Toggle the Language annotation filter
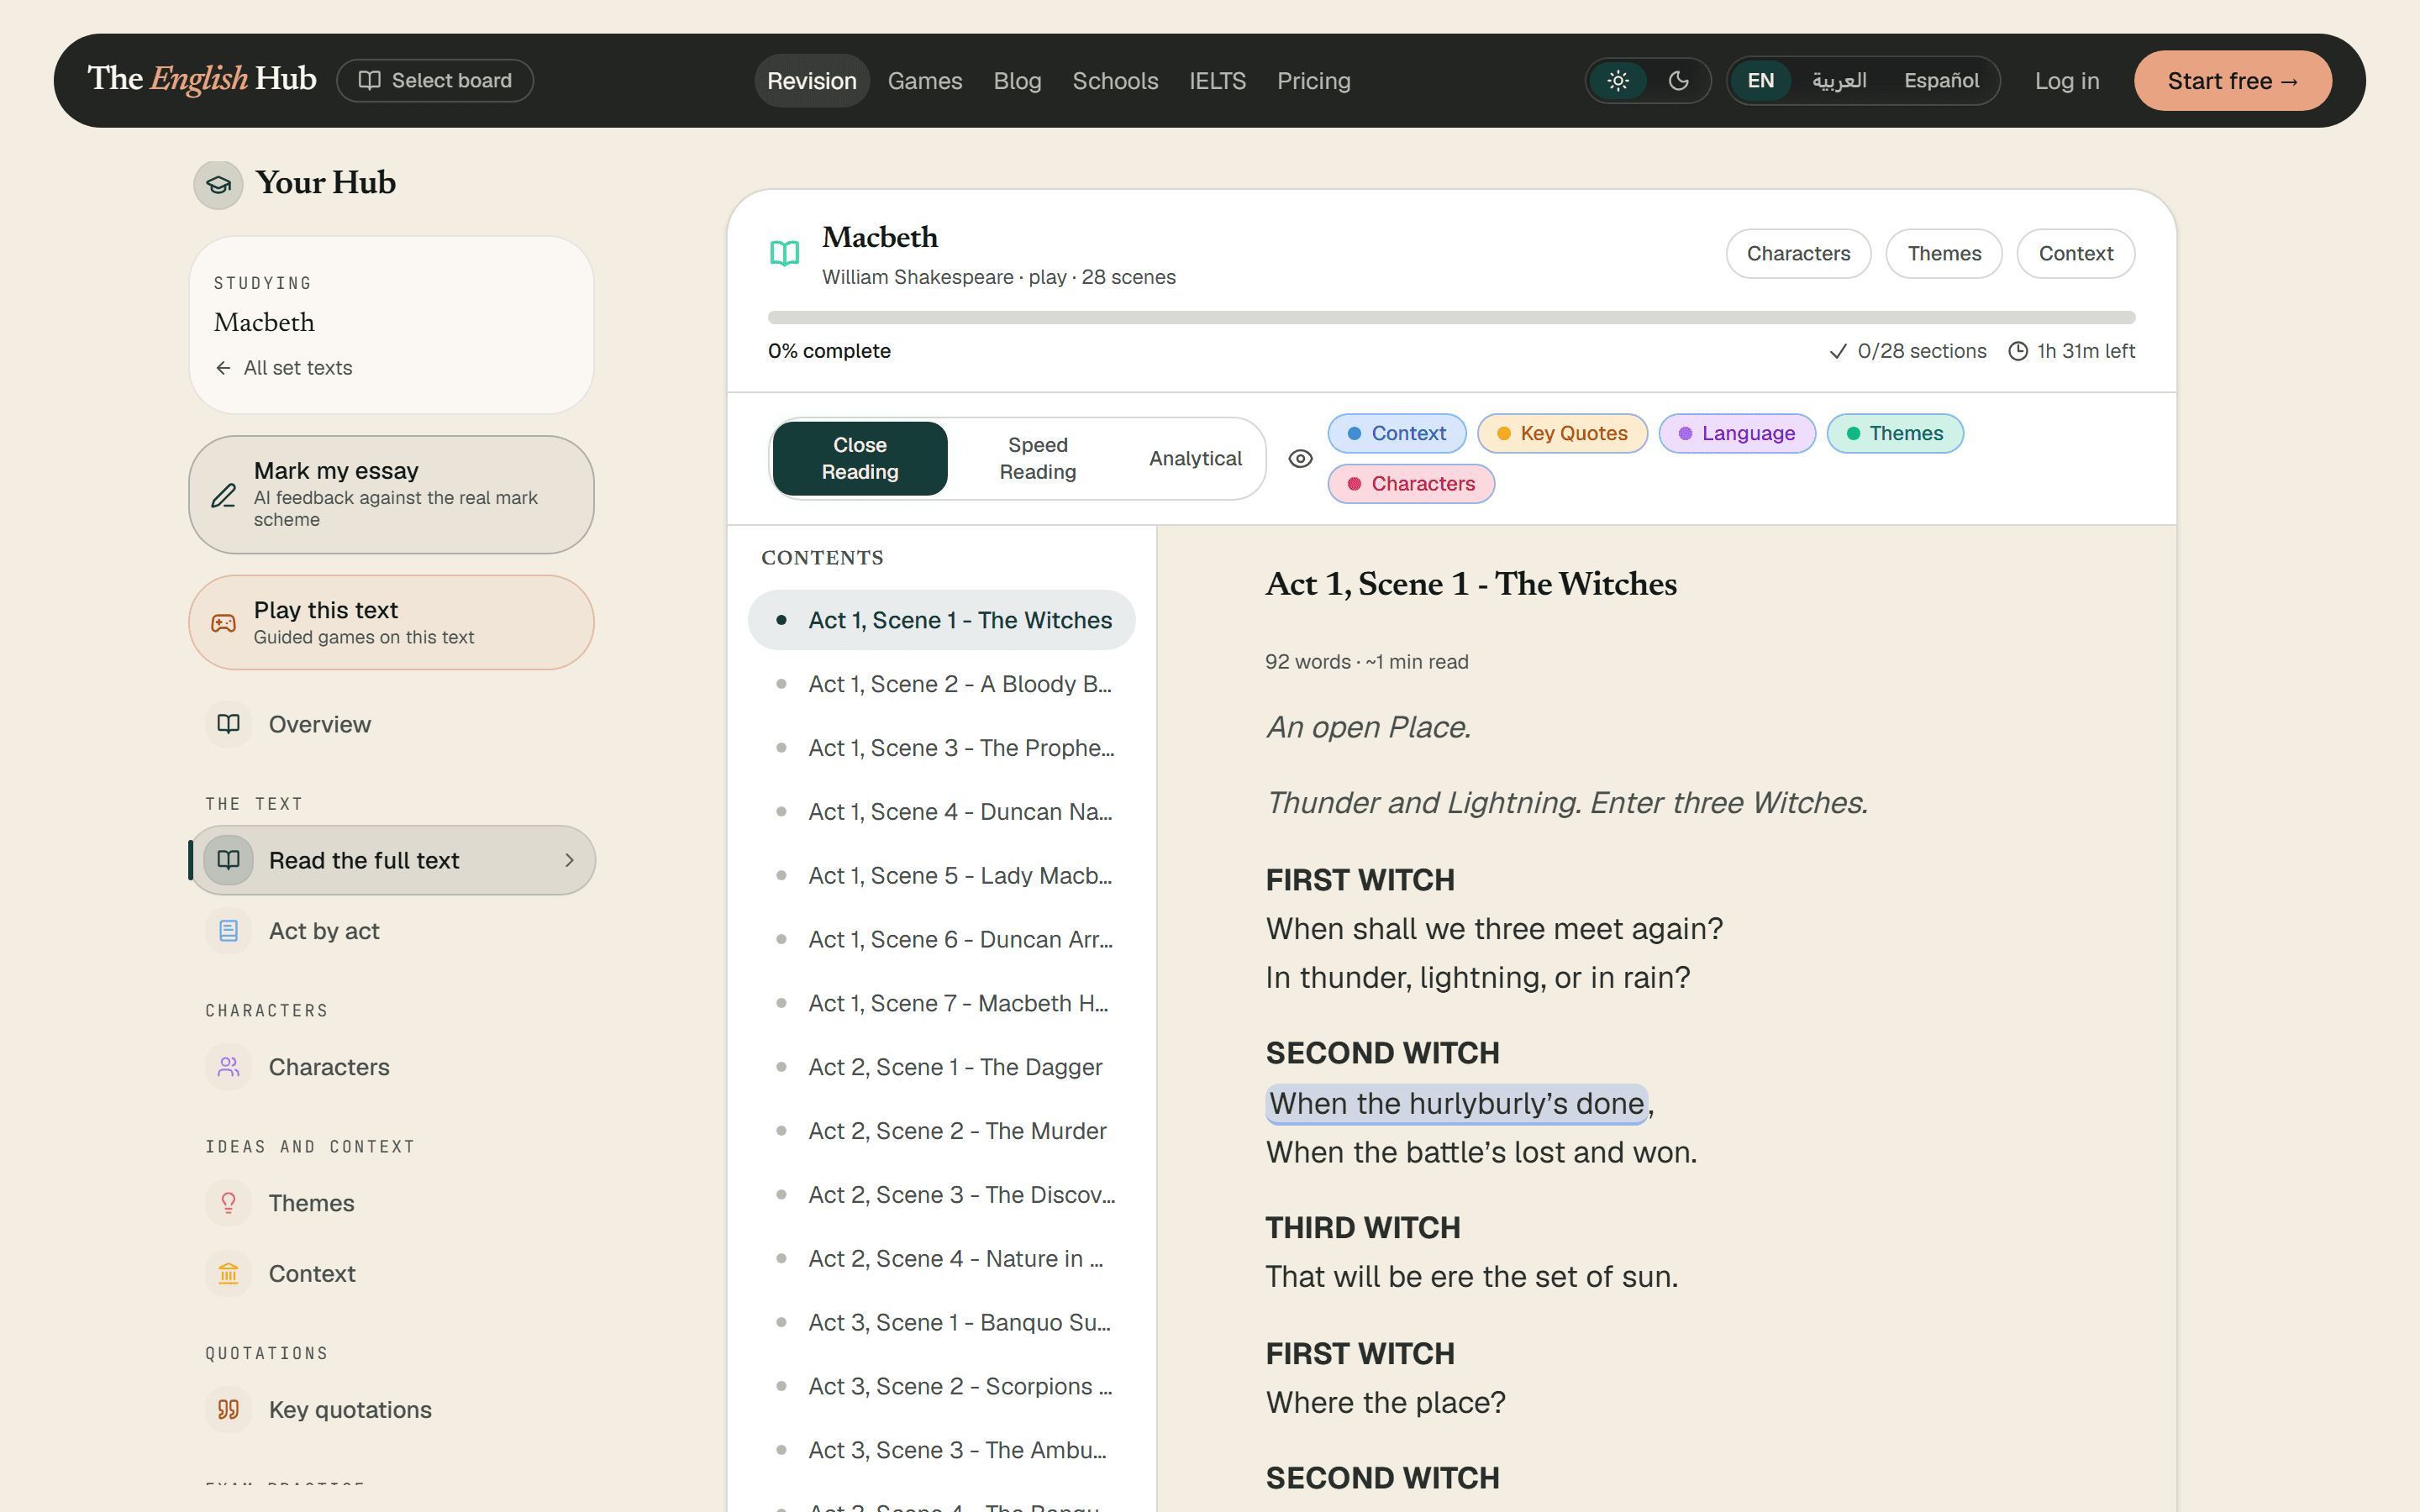Screen dimensions: 2420x1512 [x=1736, y=433]
